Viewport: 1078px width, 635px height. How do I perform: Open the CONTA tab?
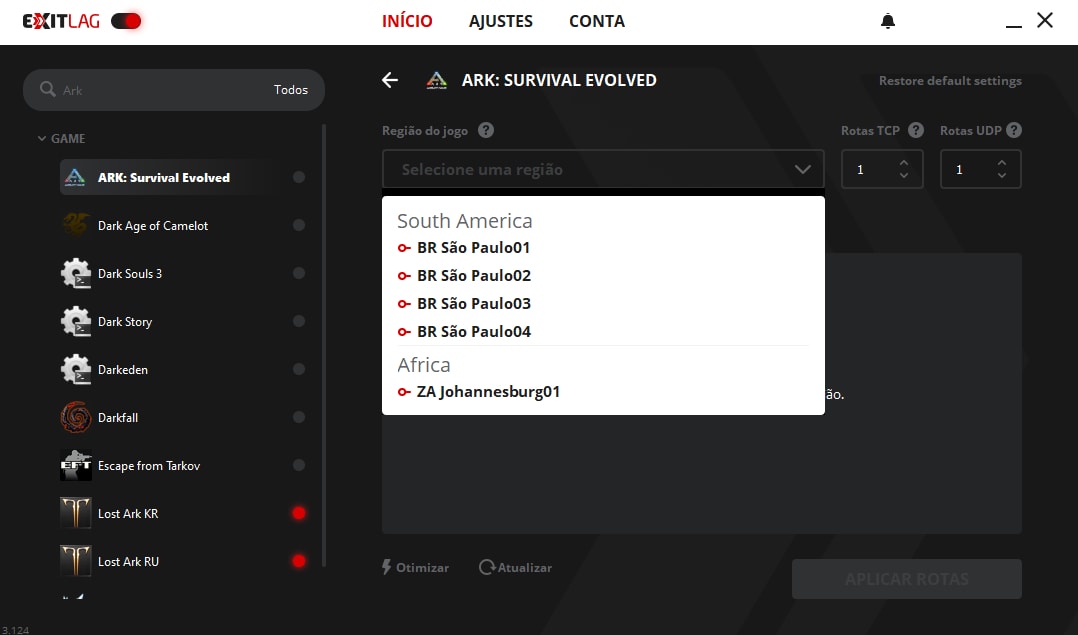pyautogui.click(x=596, y=21)
